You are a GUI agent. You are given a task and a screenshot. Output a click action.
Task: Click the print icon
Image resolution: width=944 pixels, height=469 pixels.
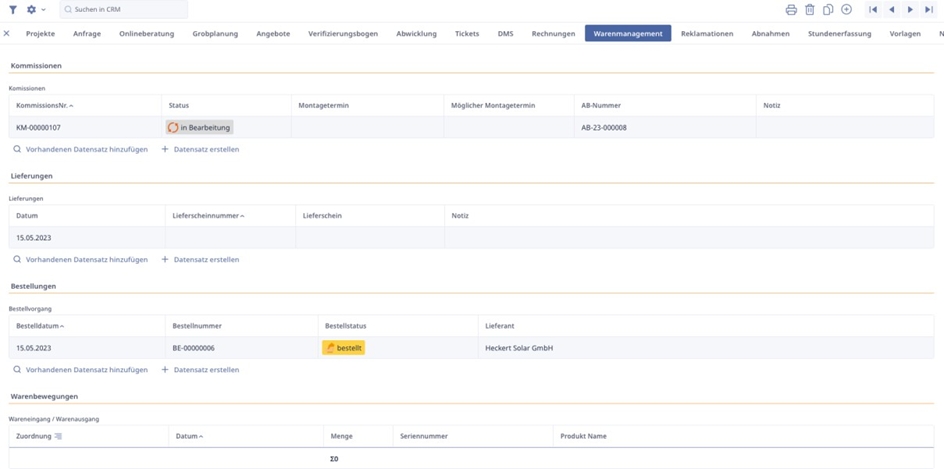click(x=791, y=10)
